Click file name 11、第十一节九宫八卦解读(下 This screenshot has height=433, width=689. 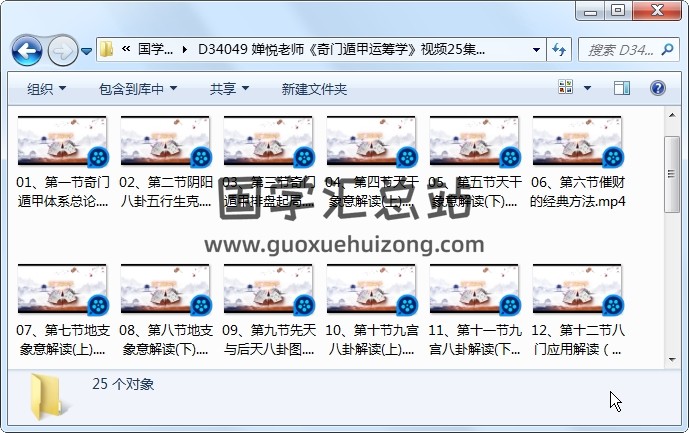click(x=475, y=339)
